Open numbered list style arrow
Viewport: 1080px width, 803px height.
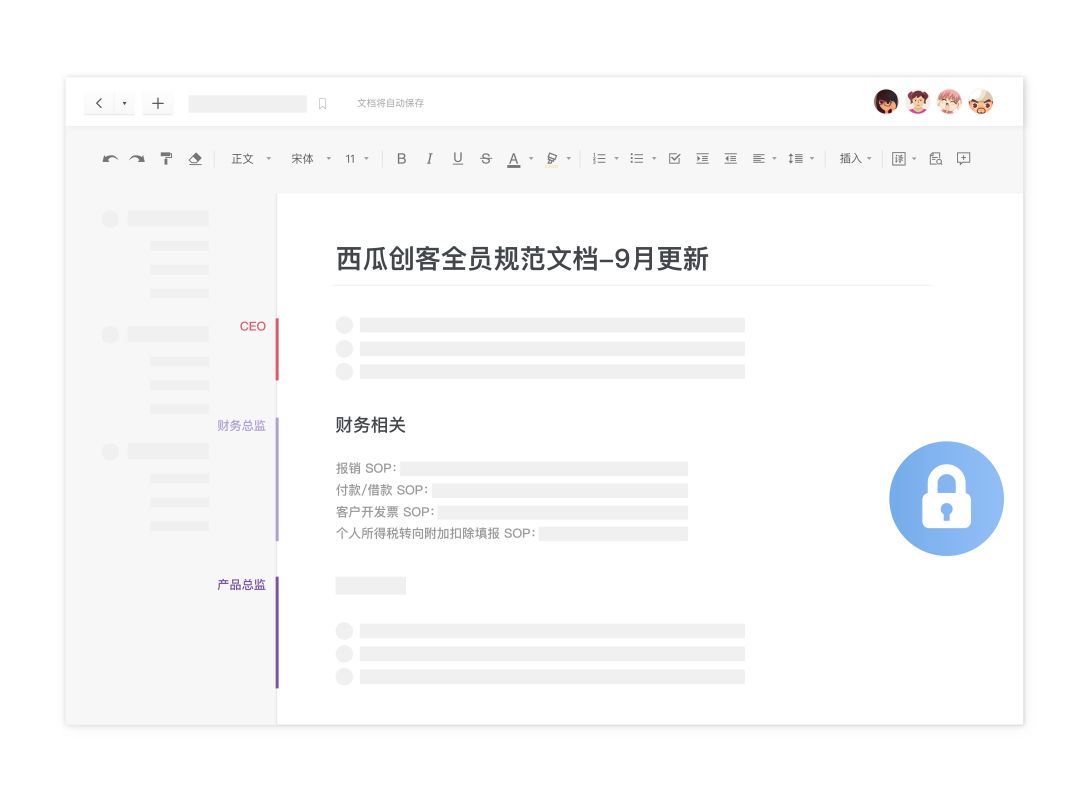coord(616,159)
